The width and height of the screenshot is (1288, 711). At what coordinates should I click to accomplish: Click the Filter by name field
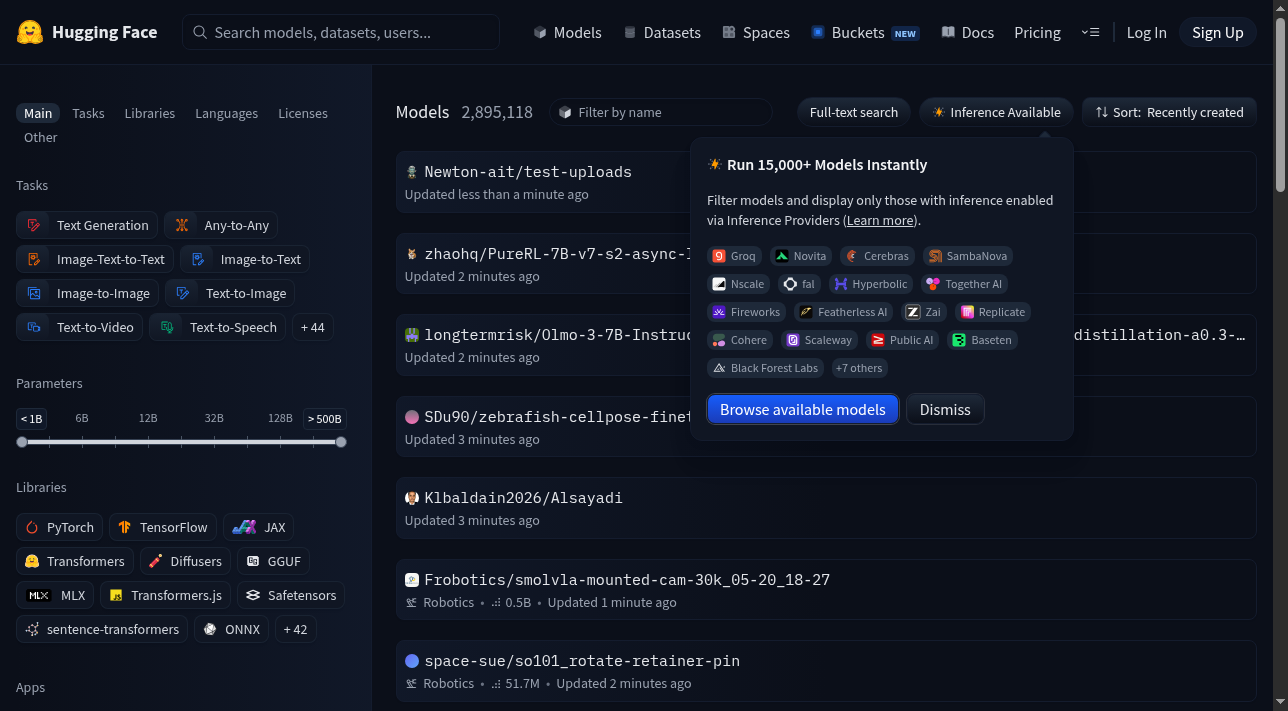click(x=661, y=112)
